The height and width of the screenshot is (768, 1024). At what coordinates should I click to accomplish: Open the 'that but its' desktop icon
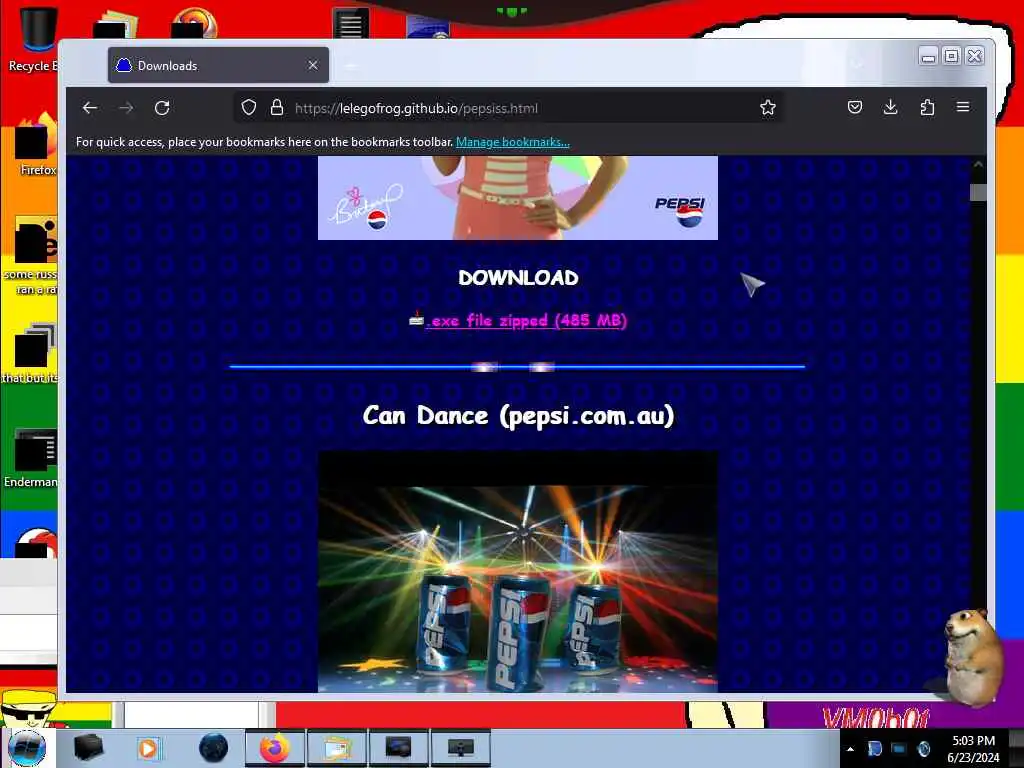tap(31, 353)
